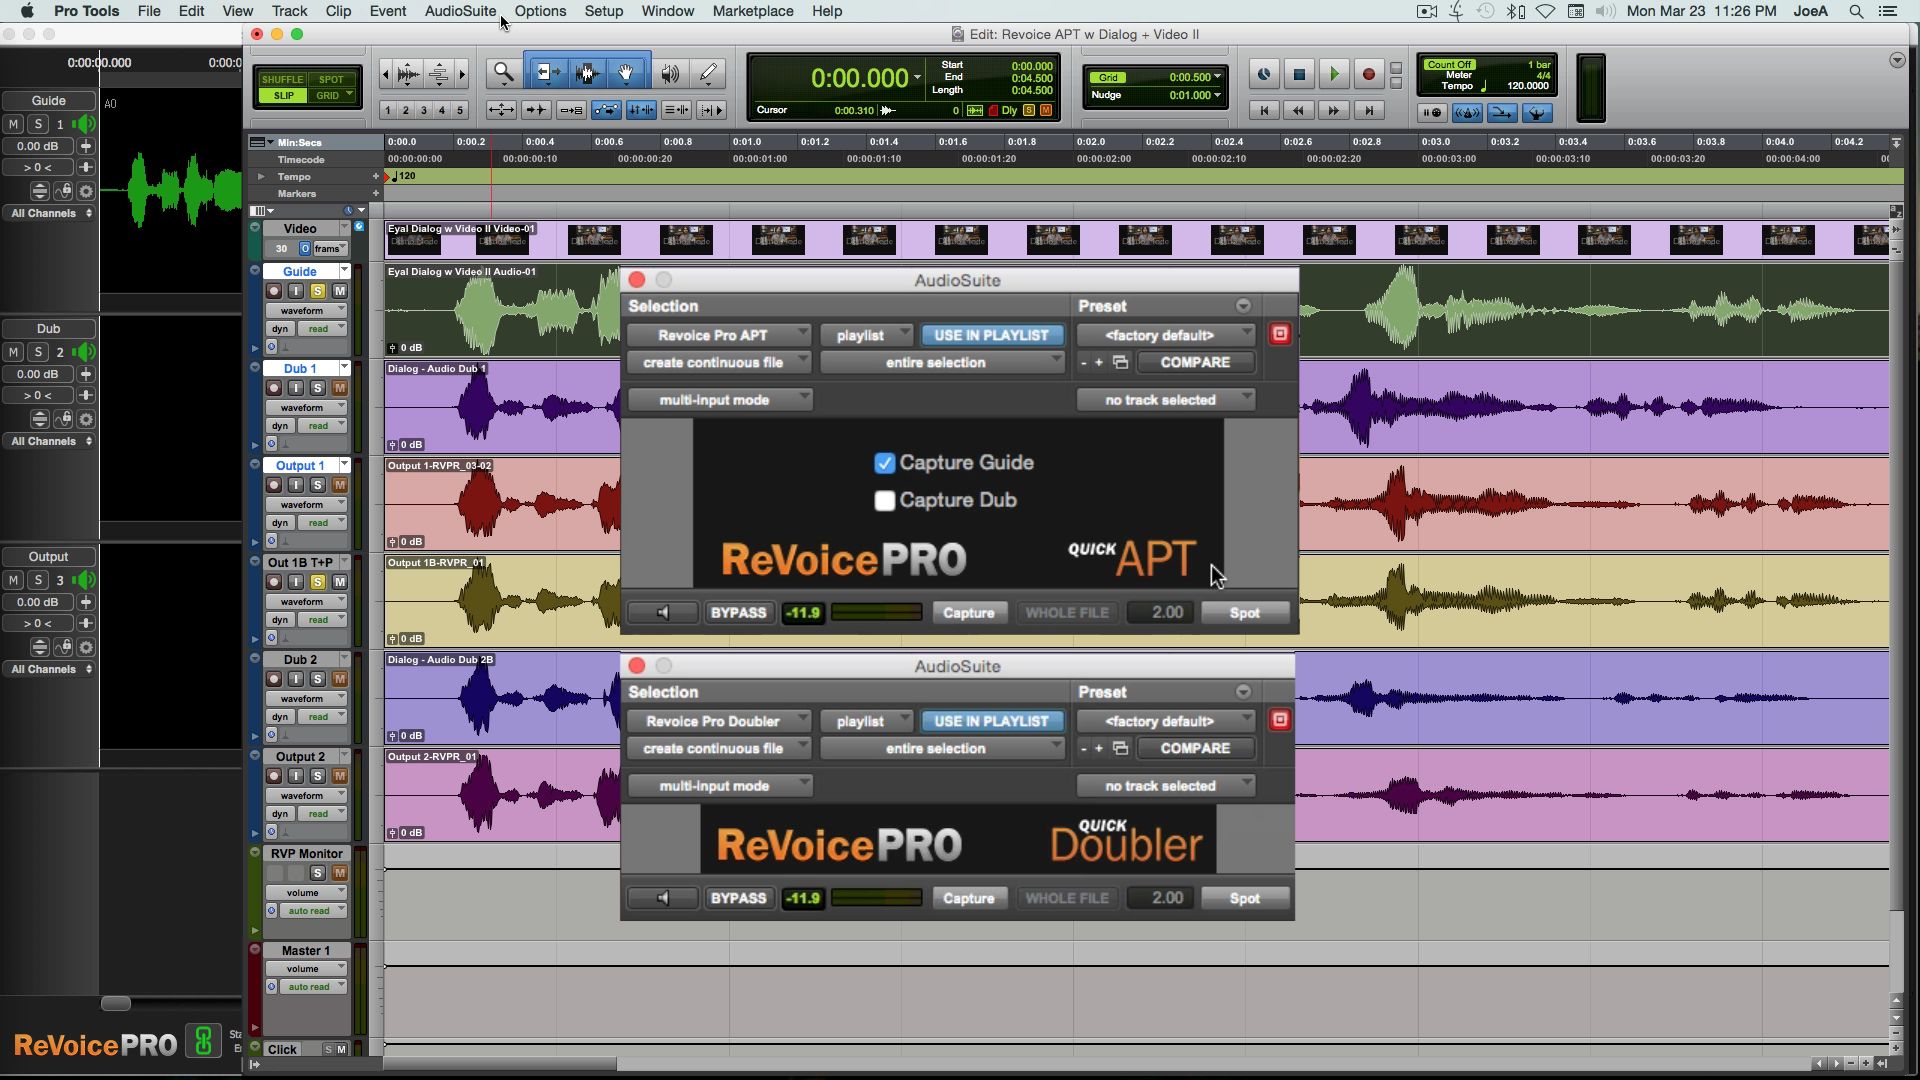Click the Capture button in ReVoice APT
This screenshot has width=1920, height=1080.
pos(967,612)
